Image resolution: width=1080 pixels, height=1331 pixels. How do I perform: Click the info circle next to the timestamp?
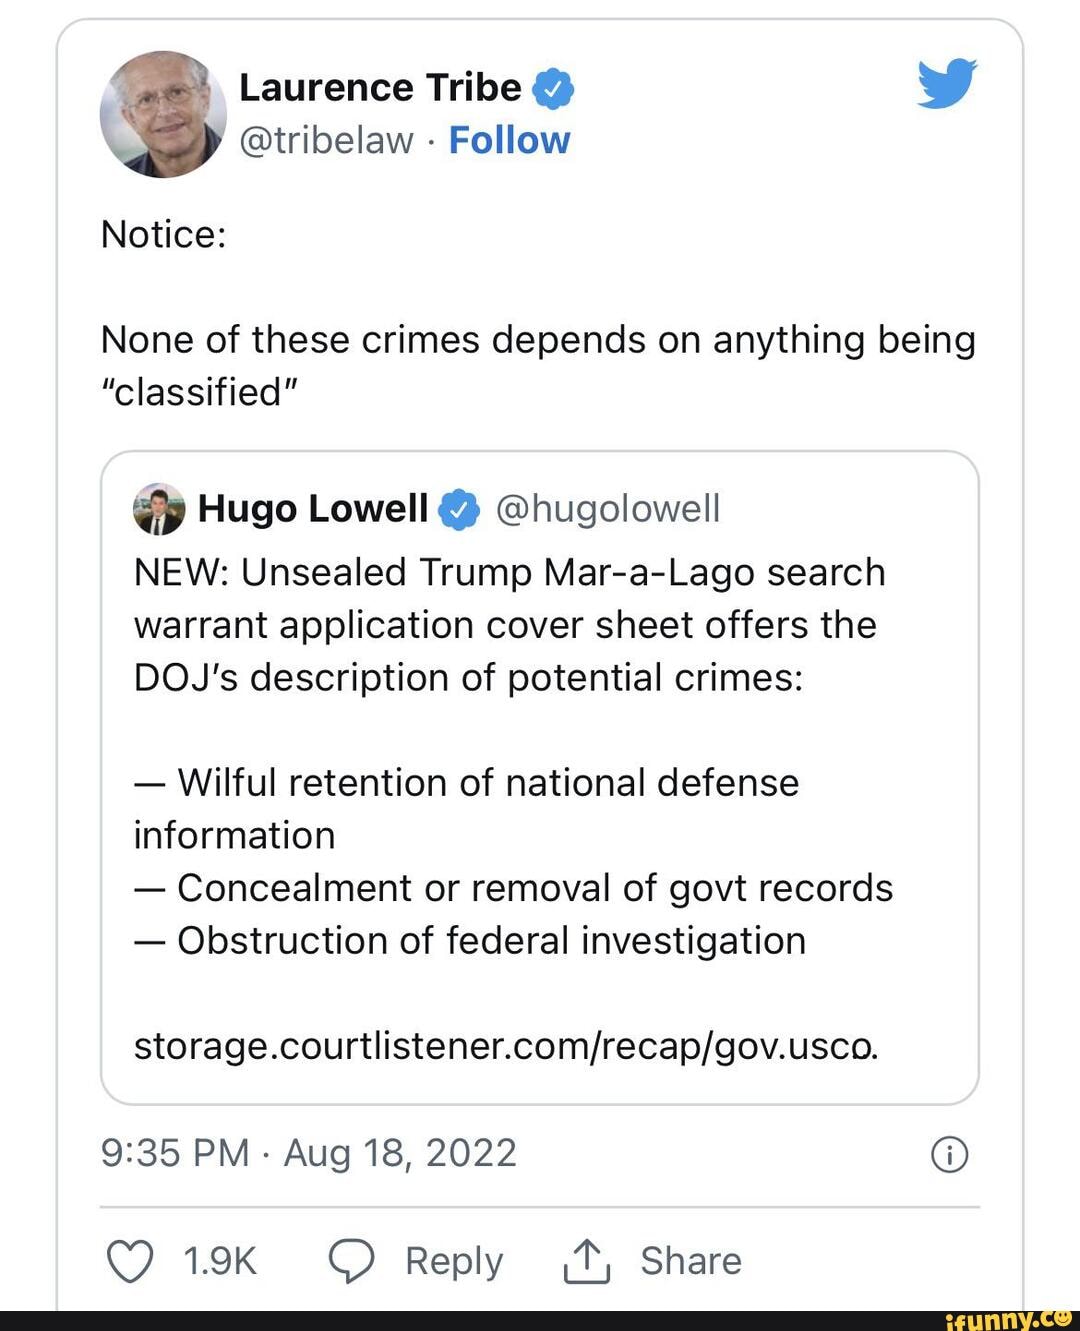coord(948,1153)
